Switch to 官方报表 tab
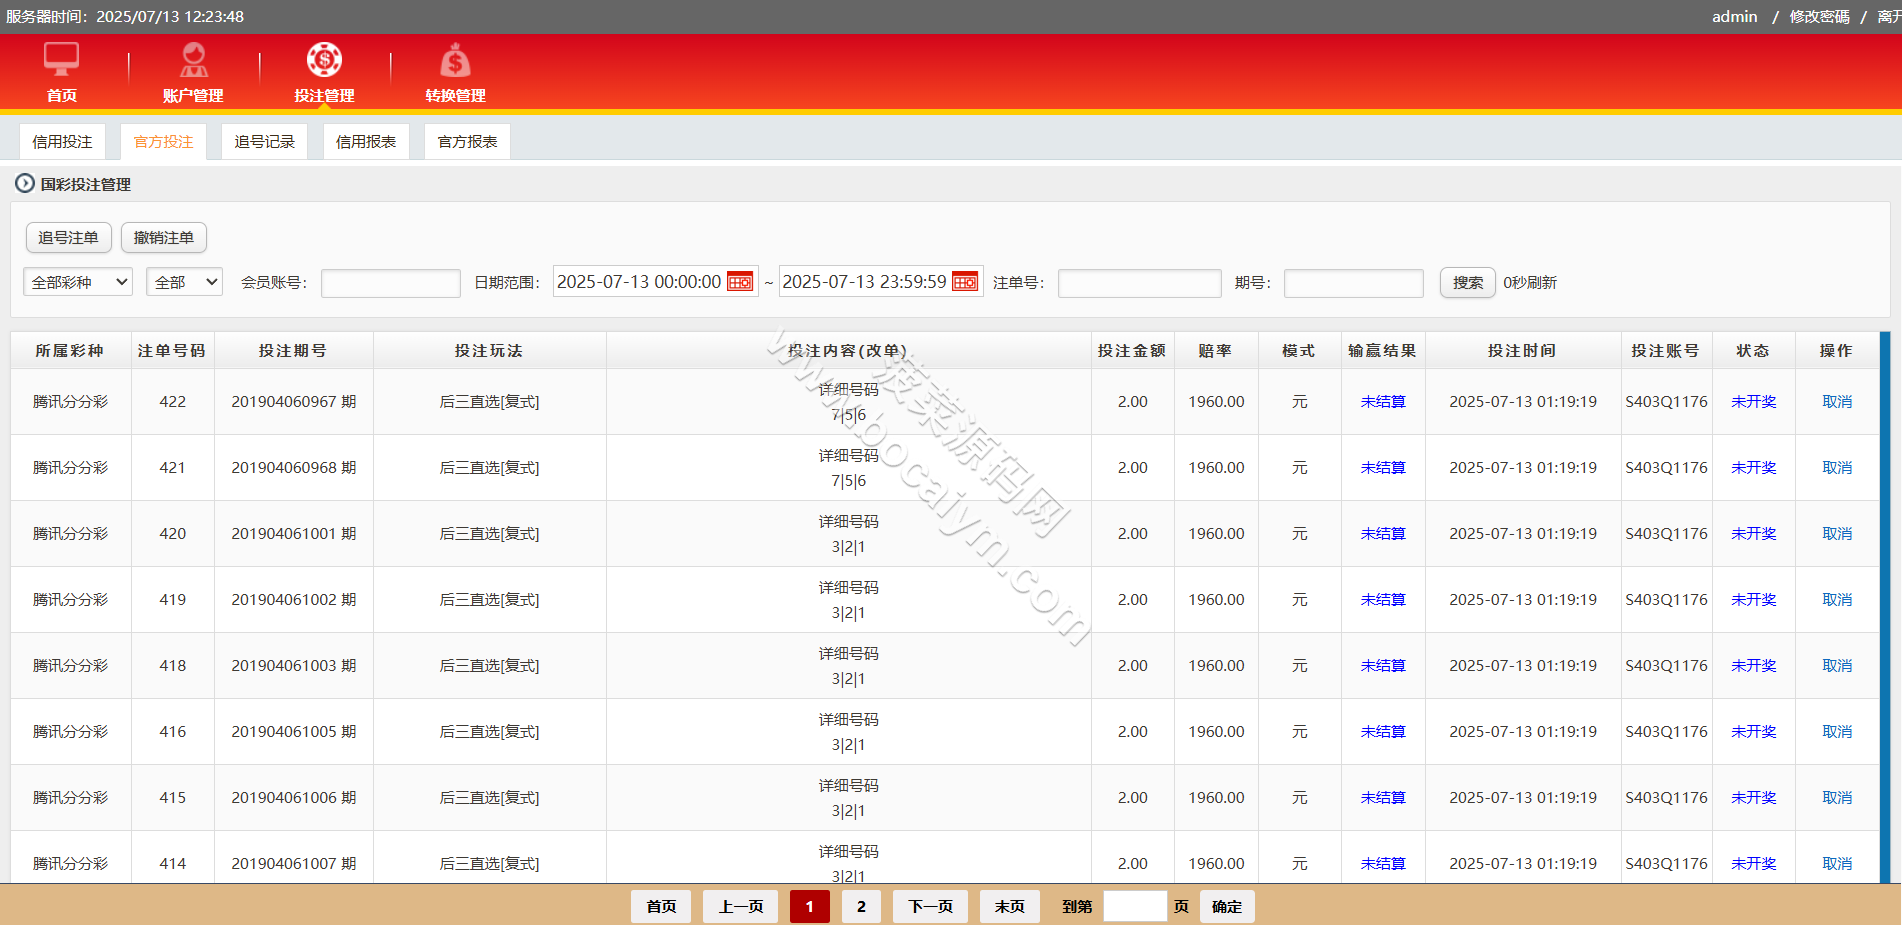Screen dimensions: 1902x925 pyautogui.click(x=467, y=142)
